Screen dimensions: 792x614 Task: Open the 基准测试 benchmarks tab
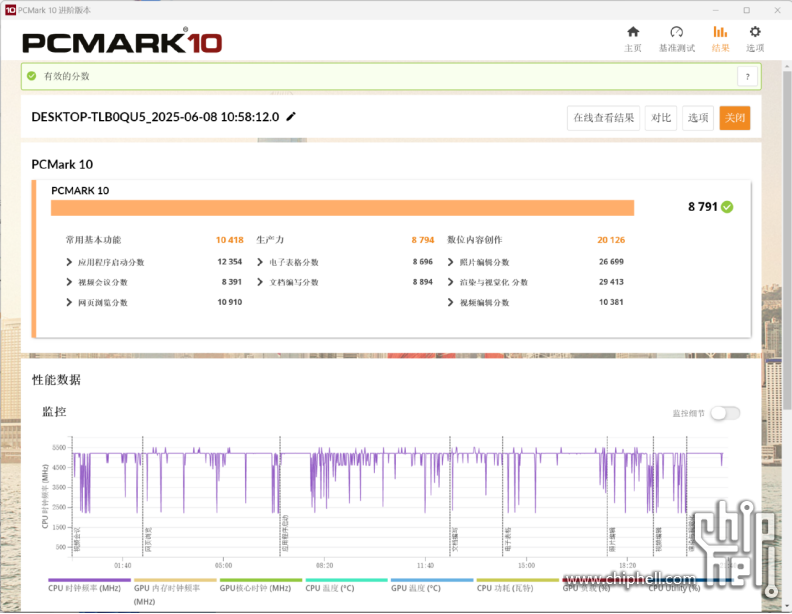[x=677, y=39]
